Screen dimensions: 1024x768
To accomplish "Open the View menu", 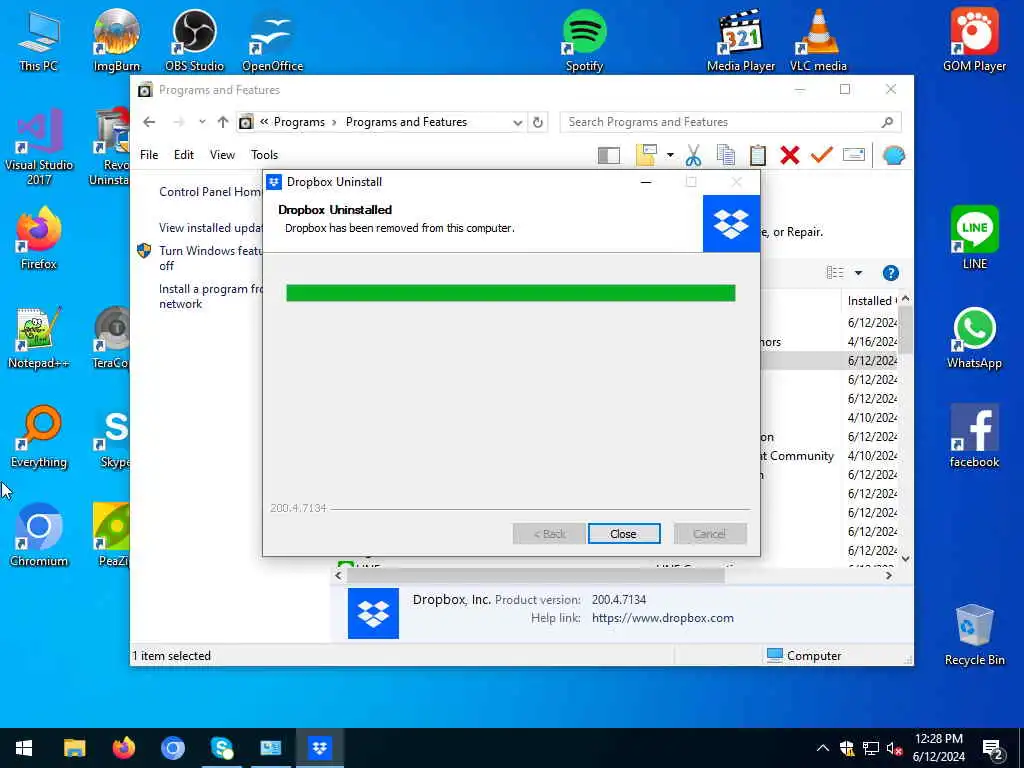I will point(222,155).
